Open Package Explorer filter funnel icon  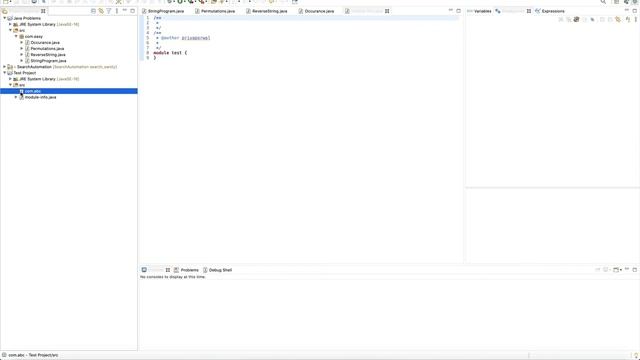pos(109,11)
